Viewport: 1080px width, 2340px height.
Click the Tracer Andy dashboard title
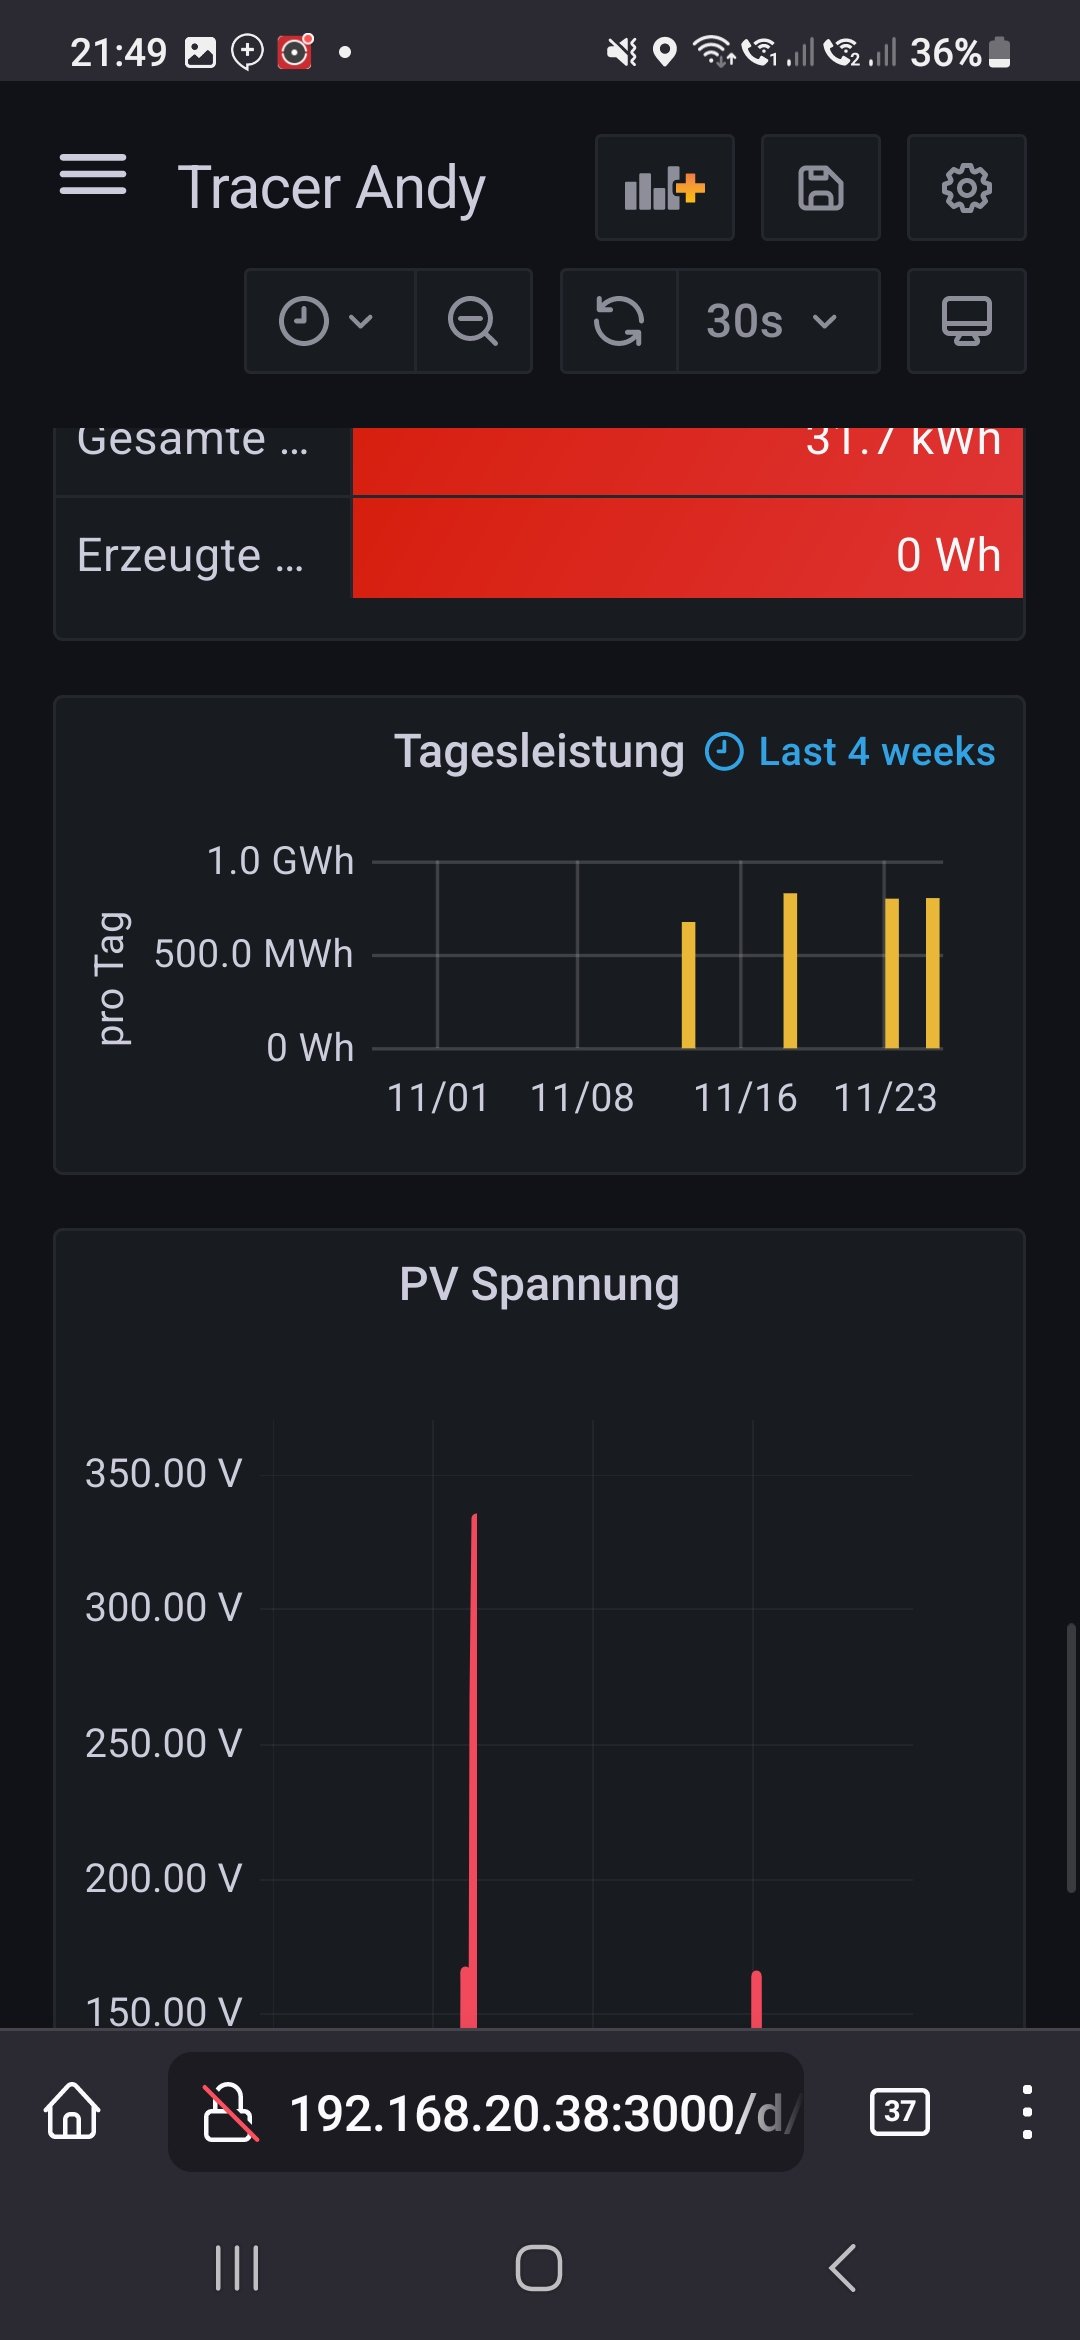(x=331, y=188)
